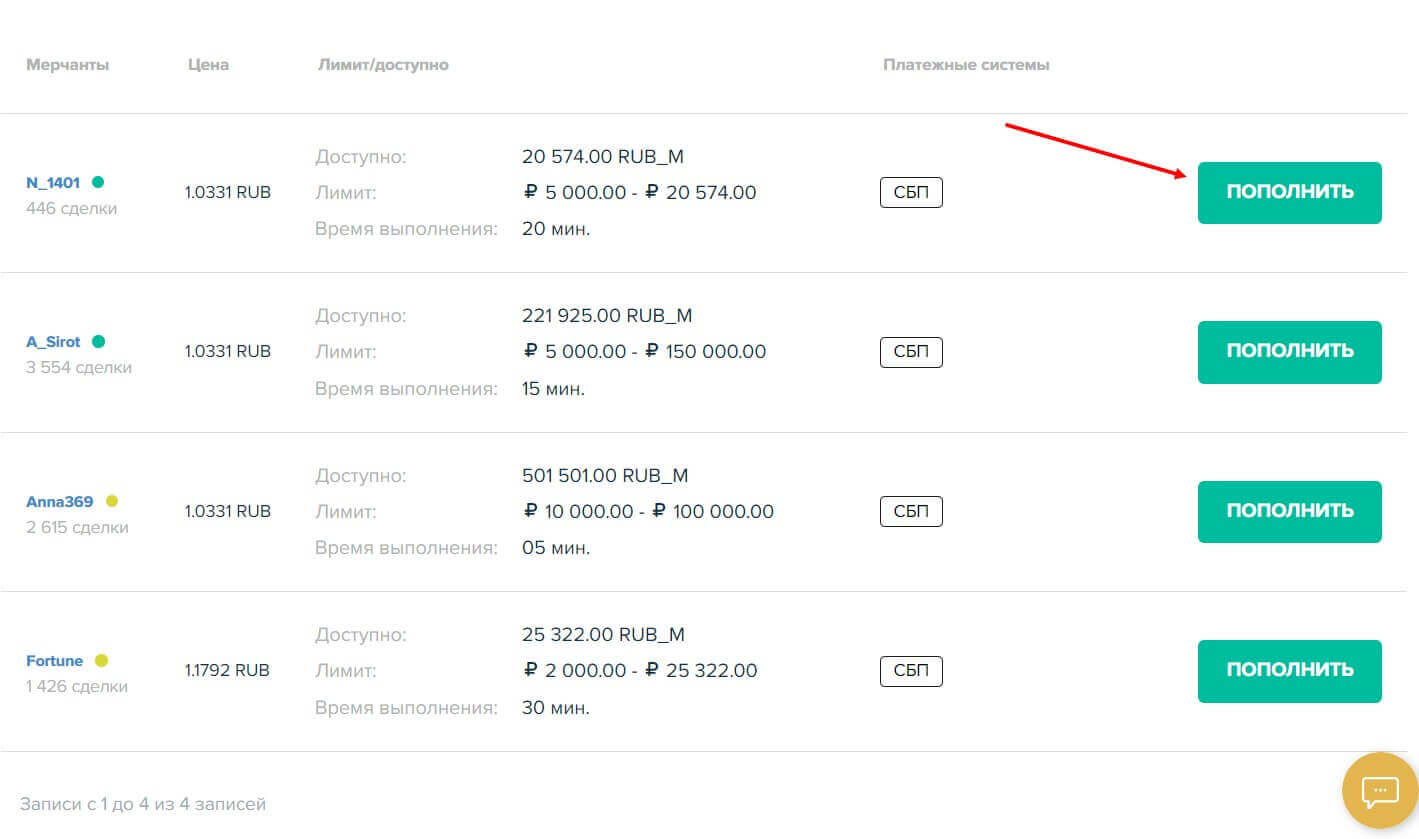Choose the СБП payment badge for Anna369
The height and width of the screenshot is (839, 1419).
tap(911, 512)
